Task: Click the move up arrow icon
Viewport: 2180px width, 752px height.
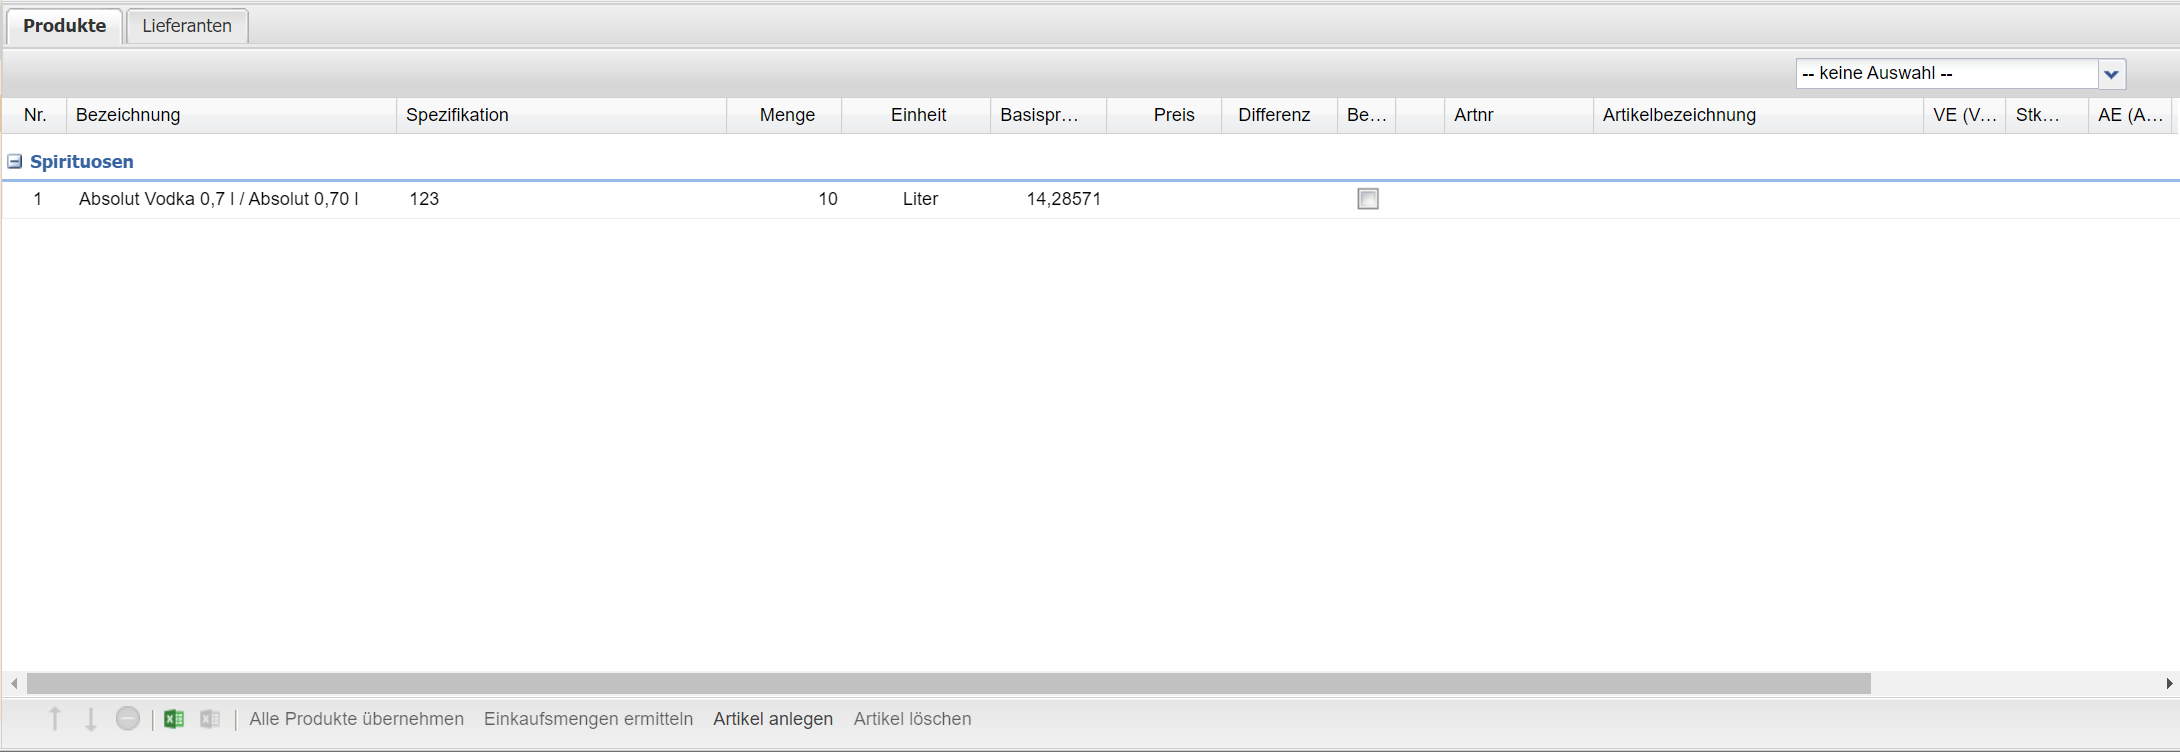Action: 55,719
